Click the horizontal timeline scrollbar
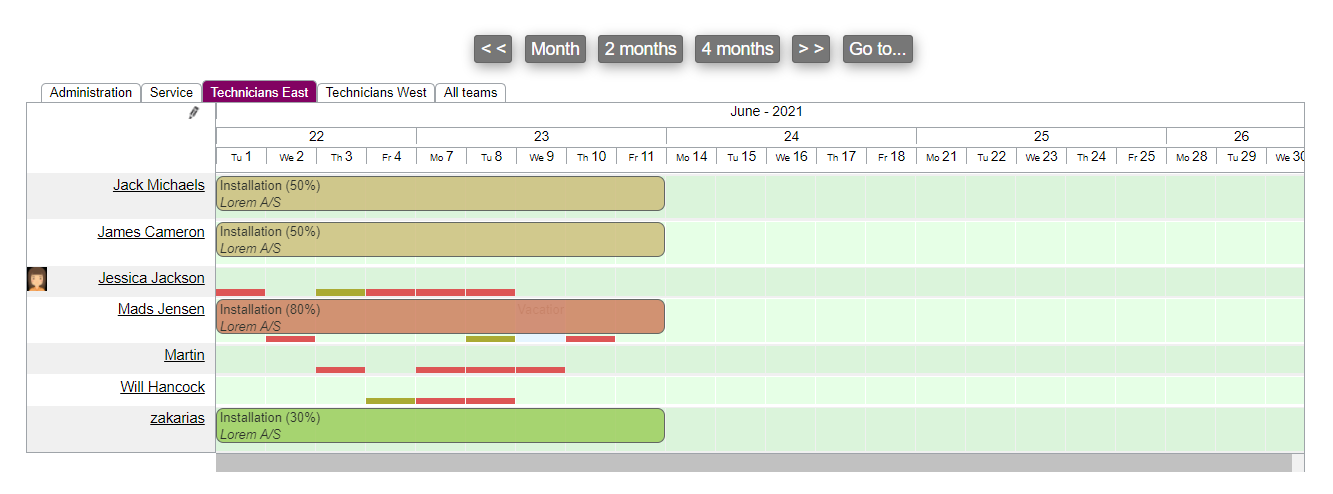1333x494 pixels. tap(753, 462)
